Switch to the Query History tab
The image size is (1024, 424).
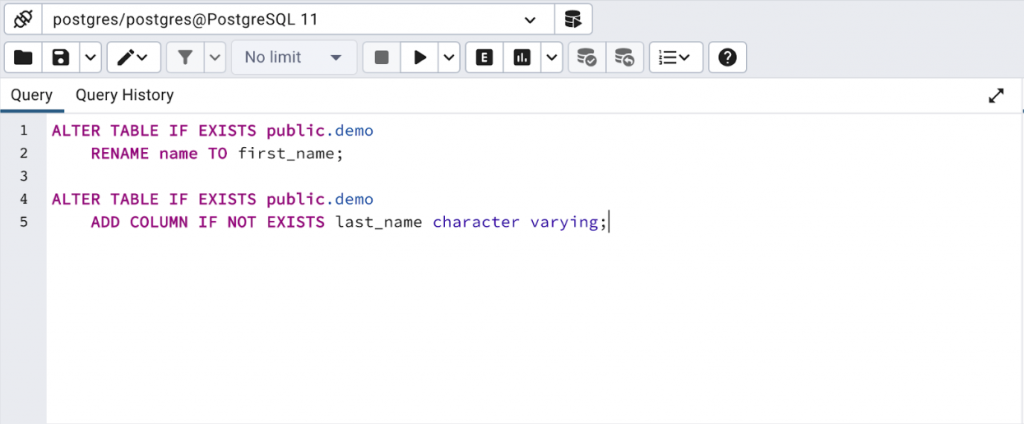(125, 95)
